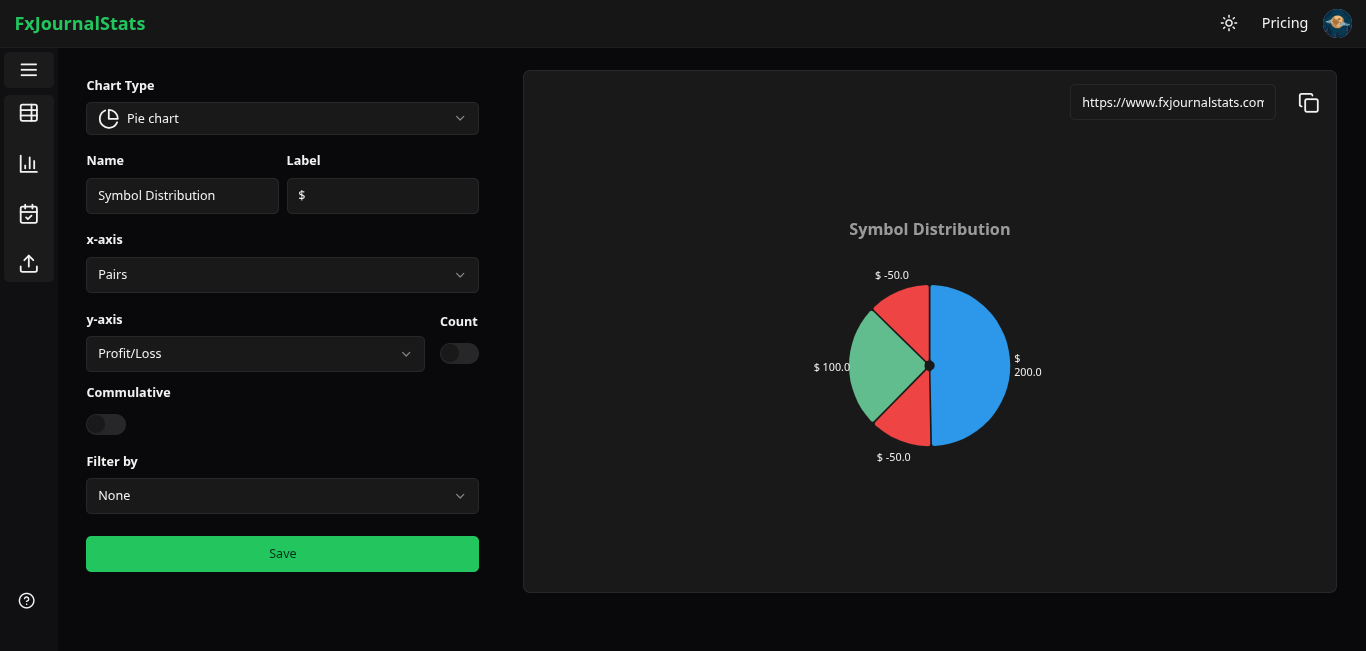Click the FxJournalStats logo
This screenshot has height=651, width=1366.
80,23
